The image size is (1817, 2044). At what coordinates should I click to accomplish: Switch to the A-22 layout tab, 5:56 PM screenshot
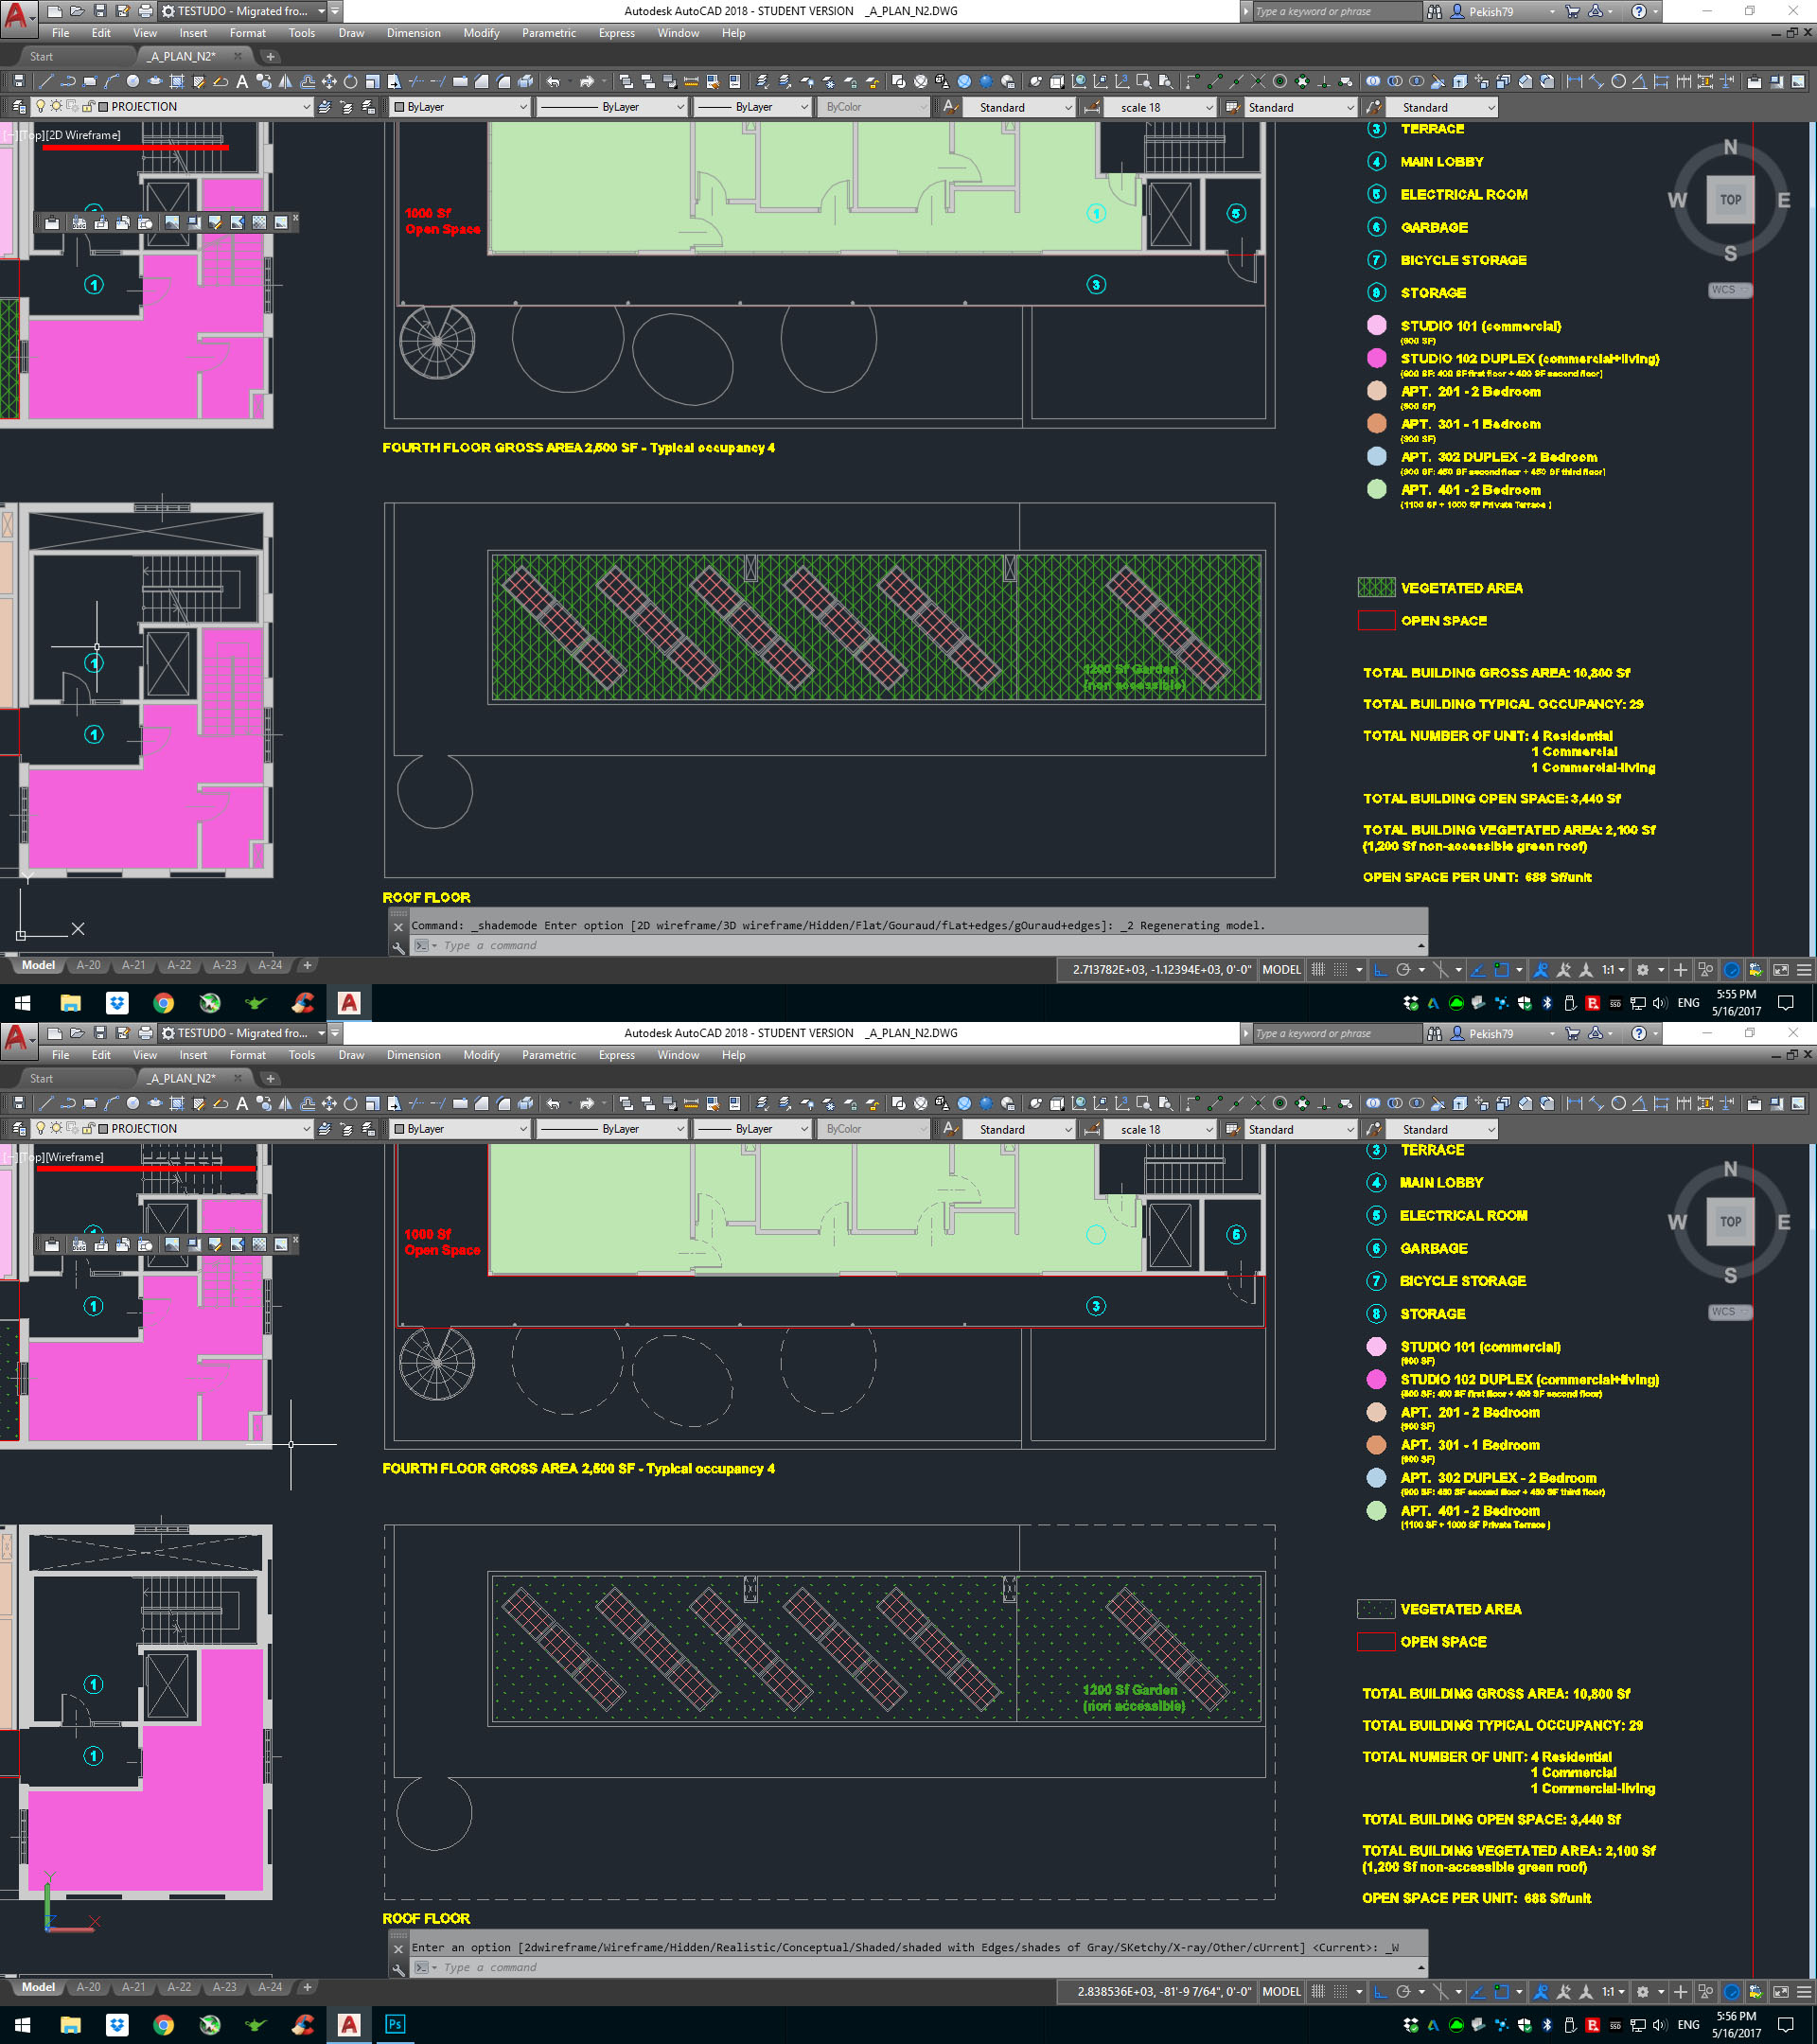click(x=179, y=1987)
